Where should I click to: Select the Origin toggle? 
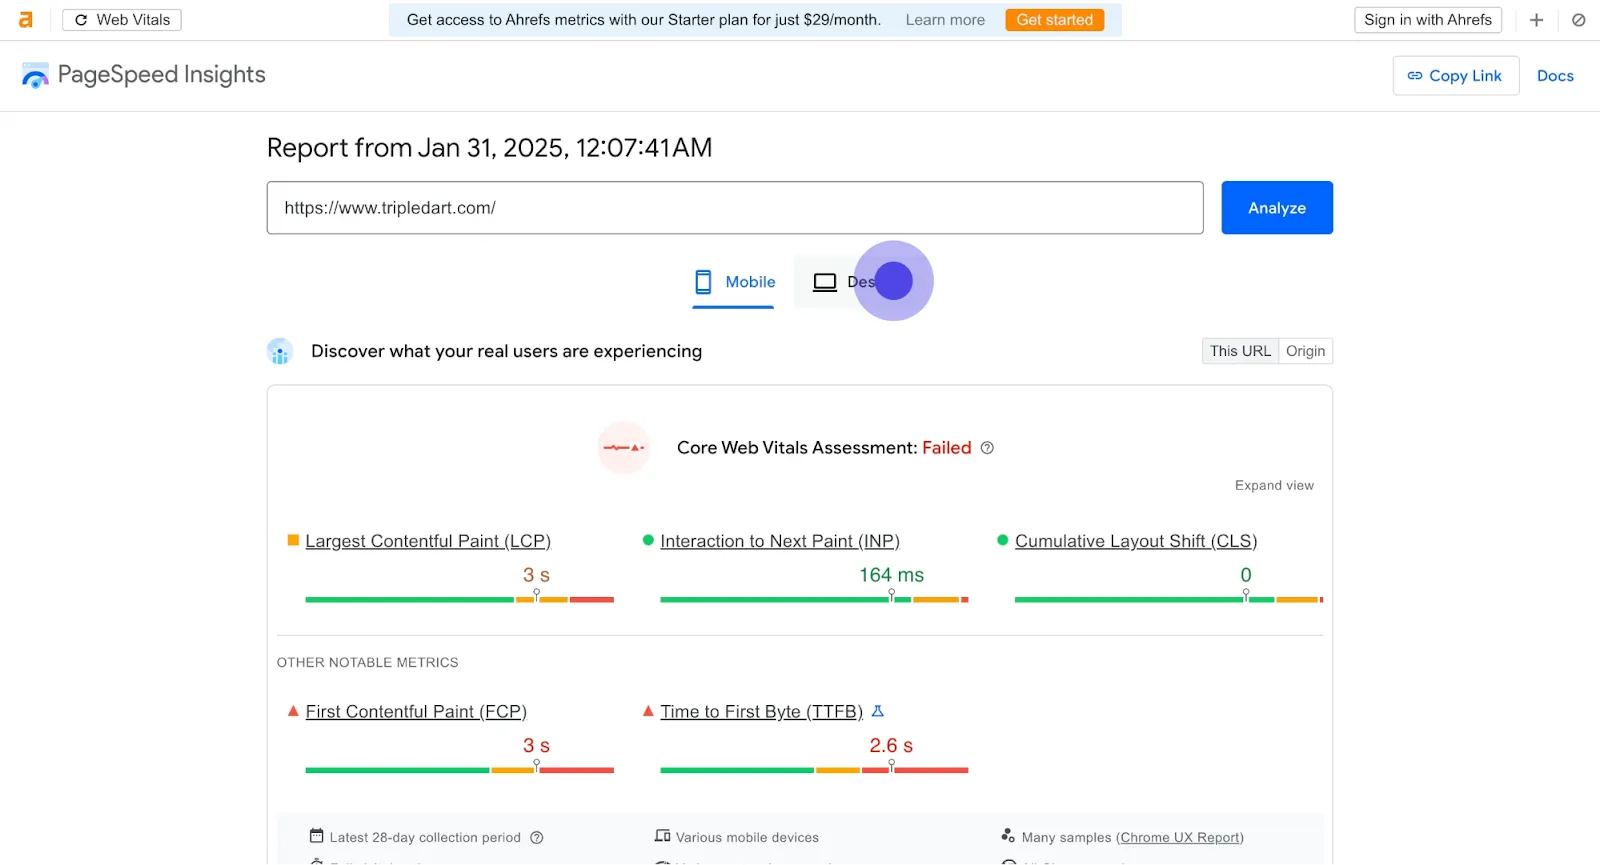point(1306,351)
